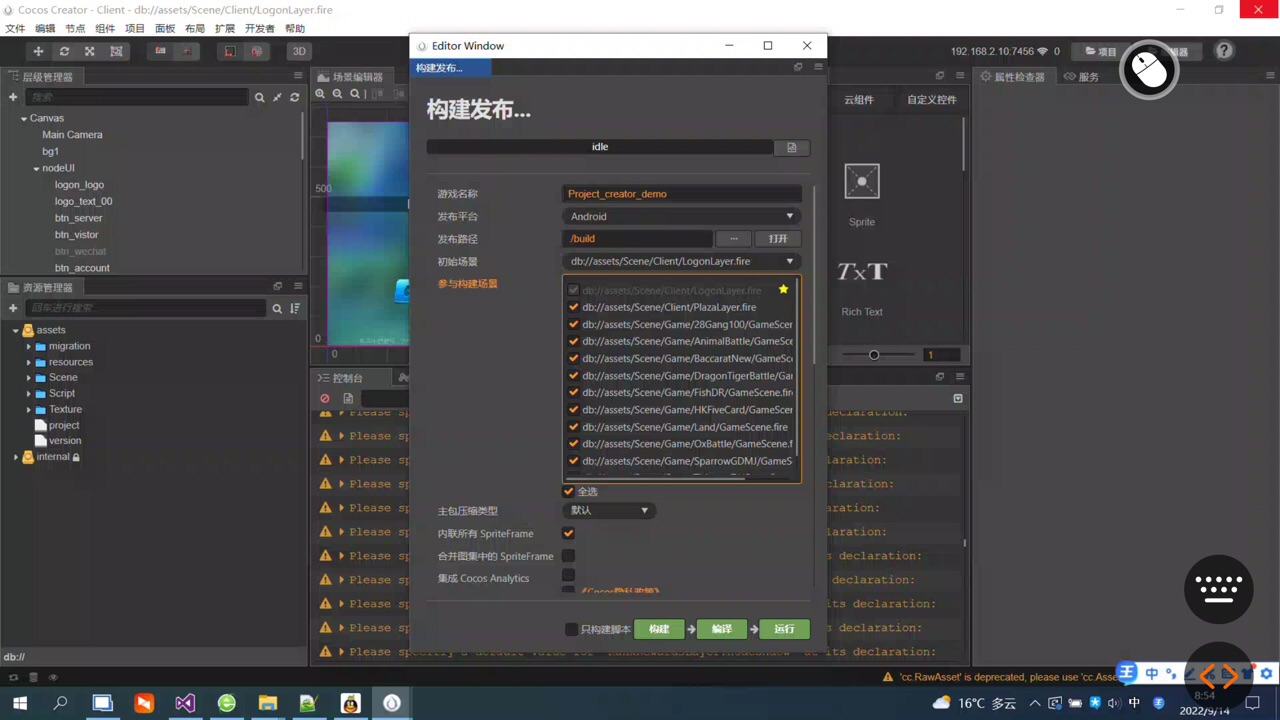Open main bundle compression type dropdown
This screenshot has height=720, width=1280.
click(x=609, y=510)
